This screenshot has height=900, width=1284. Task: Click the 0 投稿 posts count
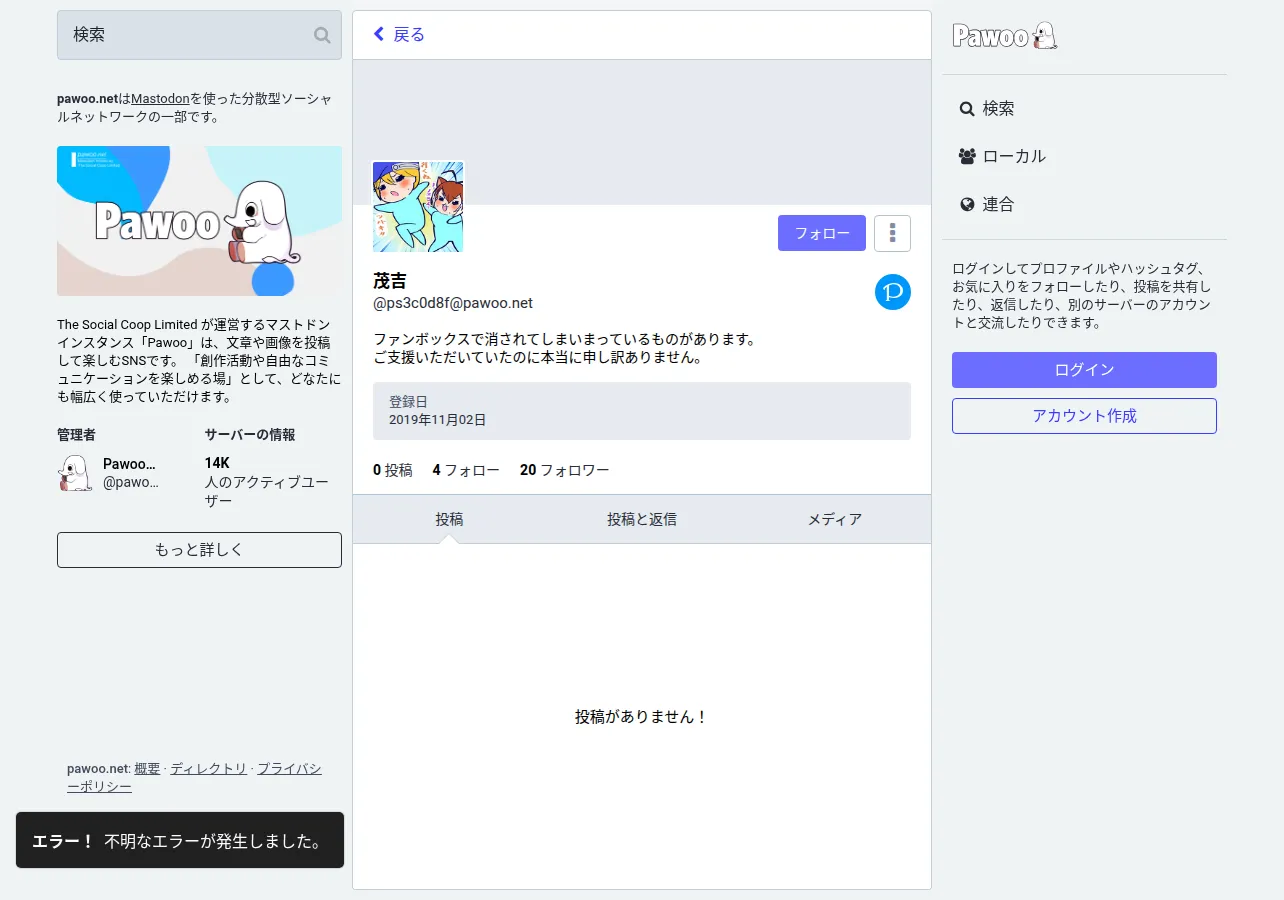click(x=392, y=470)
